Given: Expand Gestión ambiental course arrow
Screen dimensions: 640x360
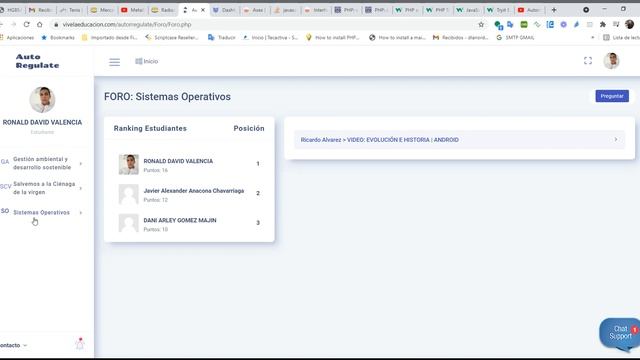Looking at the screenshot, I should [x=81, y=163].
